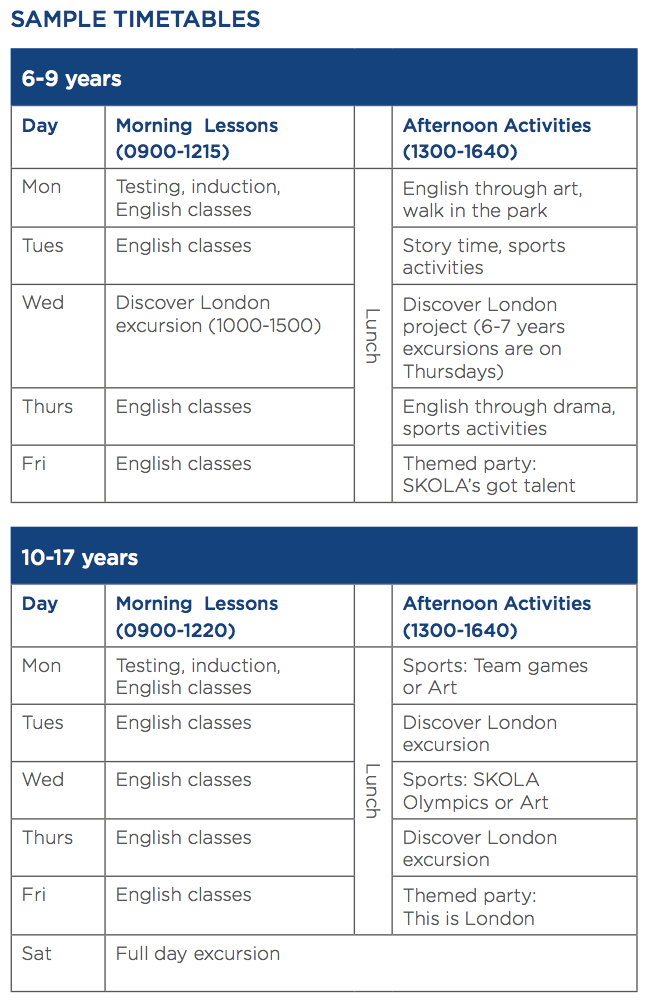Image resolution: width=652 pixels, height=1004 pixels.
Task: Click the "Sat" day cell
Action: pos(37,953)
